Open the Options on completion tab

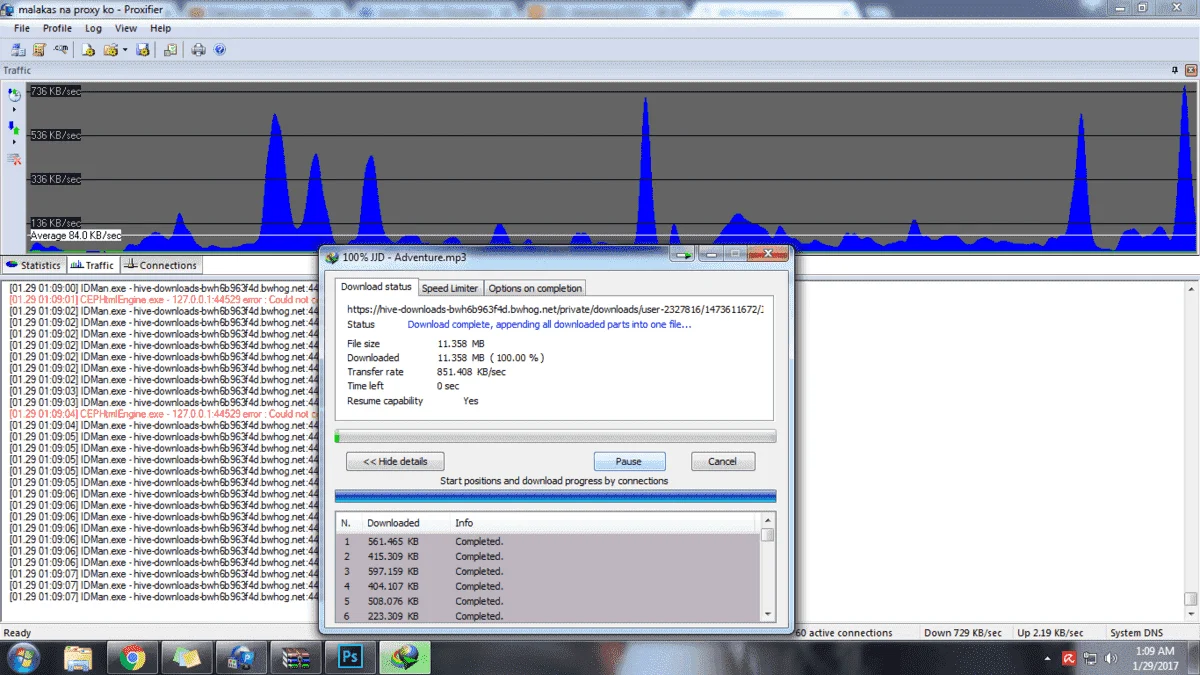click(535, 288)
